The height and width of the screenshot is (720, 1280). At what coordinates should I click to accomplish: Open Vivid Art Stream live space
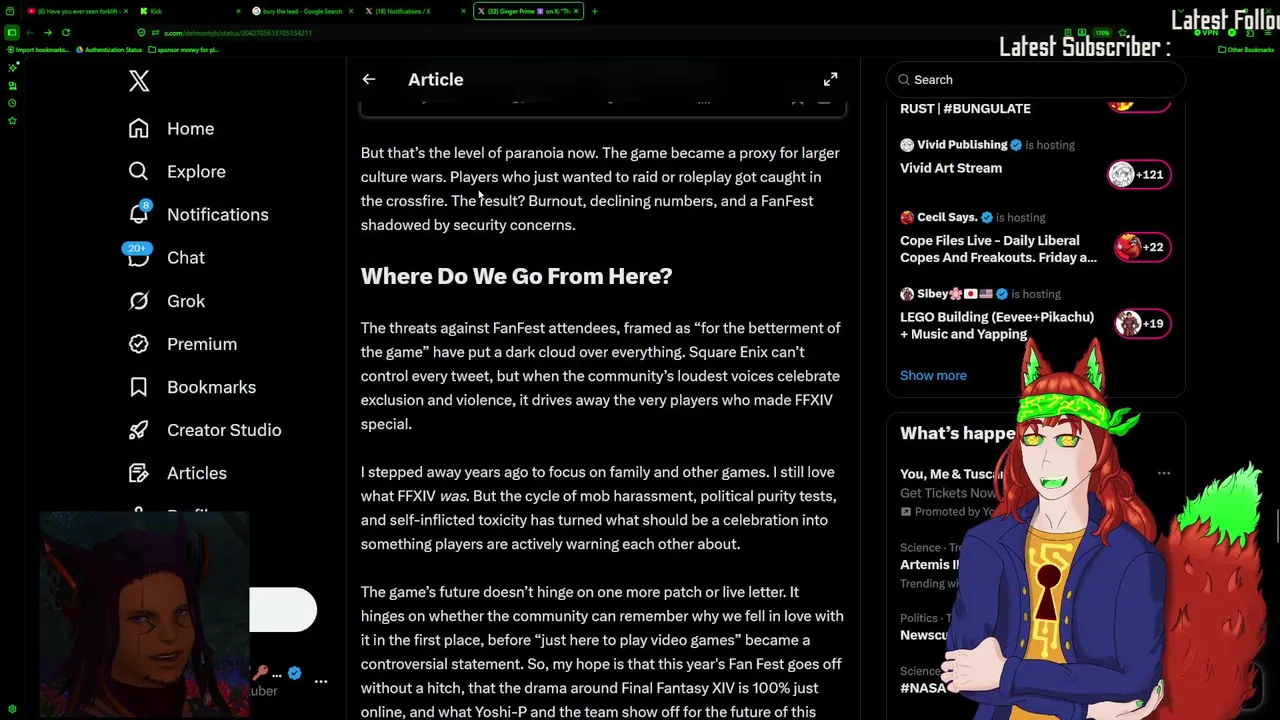tap(951, 168)
